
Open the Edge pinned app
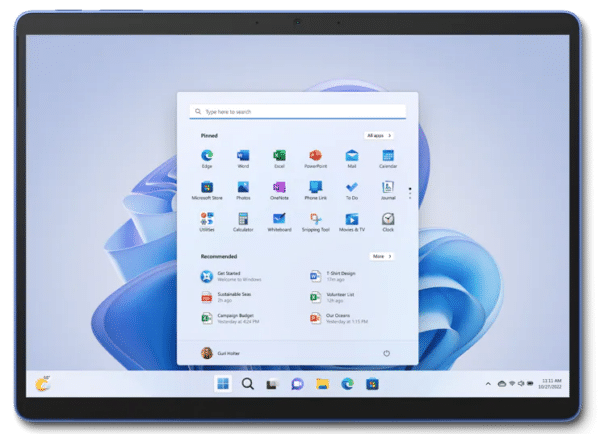(207, 158)
